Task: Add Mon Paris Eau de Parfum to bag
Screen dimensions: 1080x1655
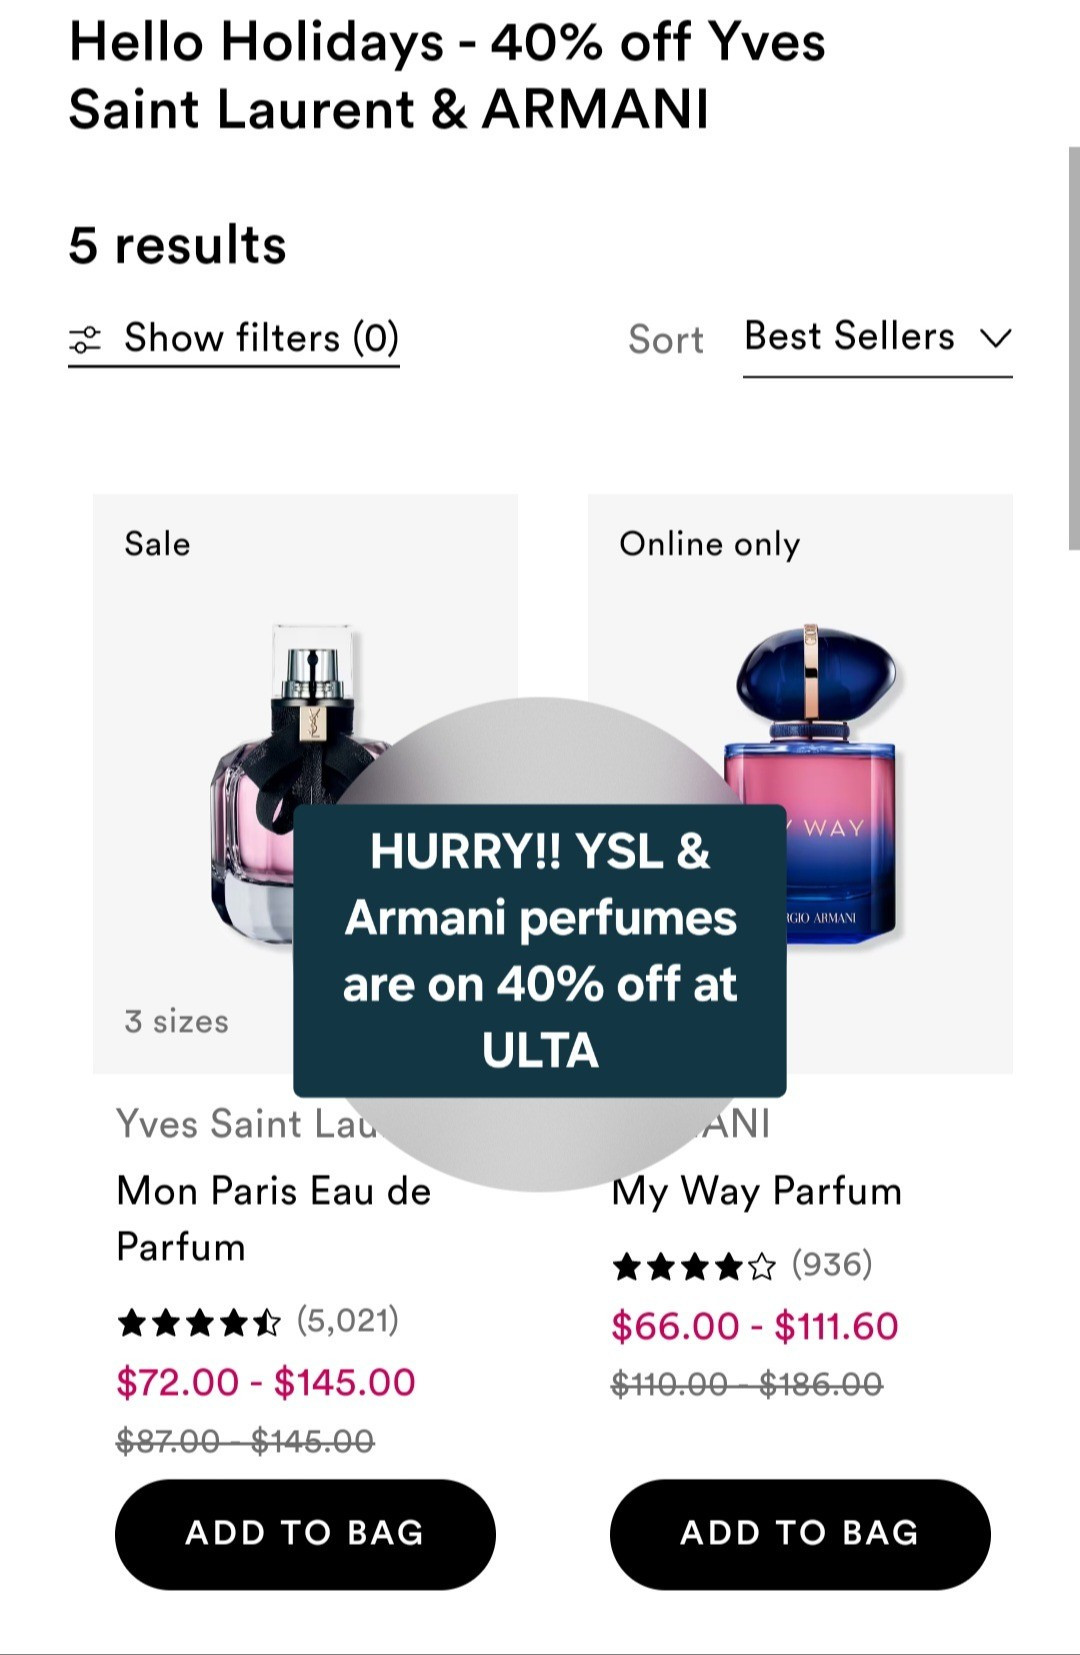Action: point(304,1533)
